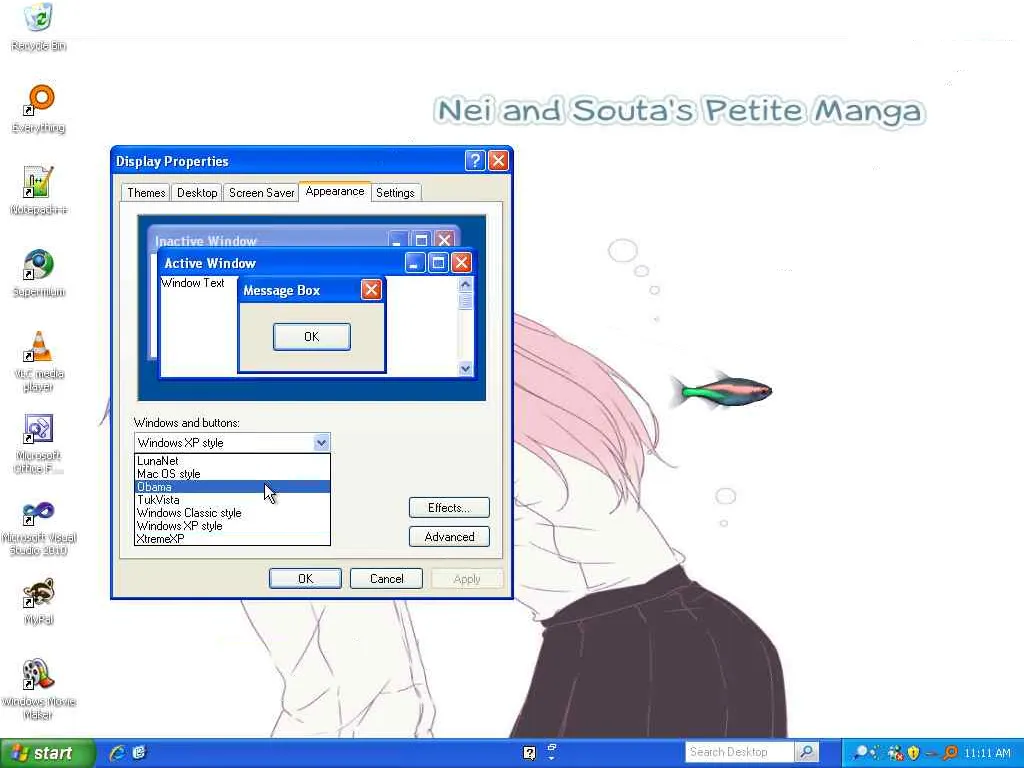The image size is (1024, 768).
Task: Switch to the Themes tab
Action: [x=146, y=193]
